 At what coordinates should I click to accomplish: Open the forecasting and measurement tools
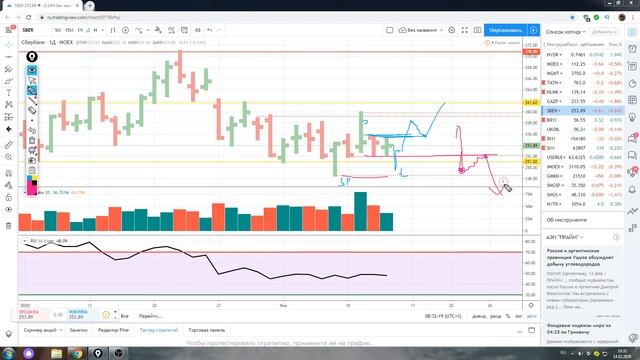(9, 117)
